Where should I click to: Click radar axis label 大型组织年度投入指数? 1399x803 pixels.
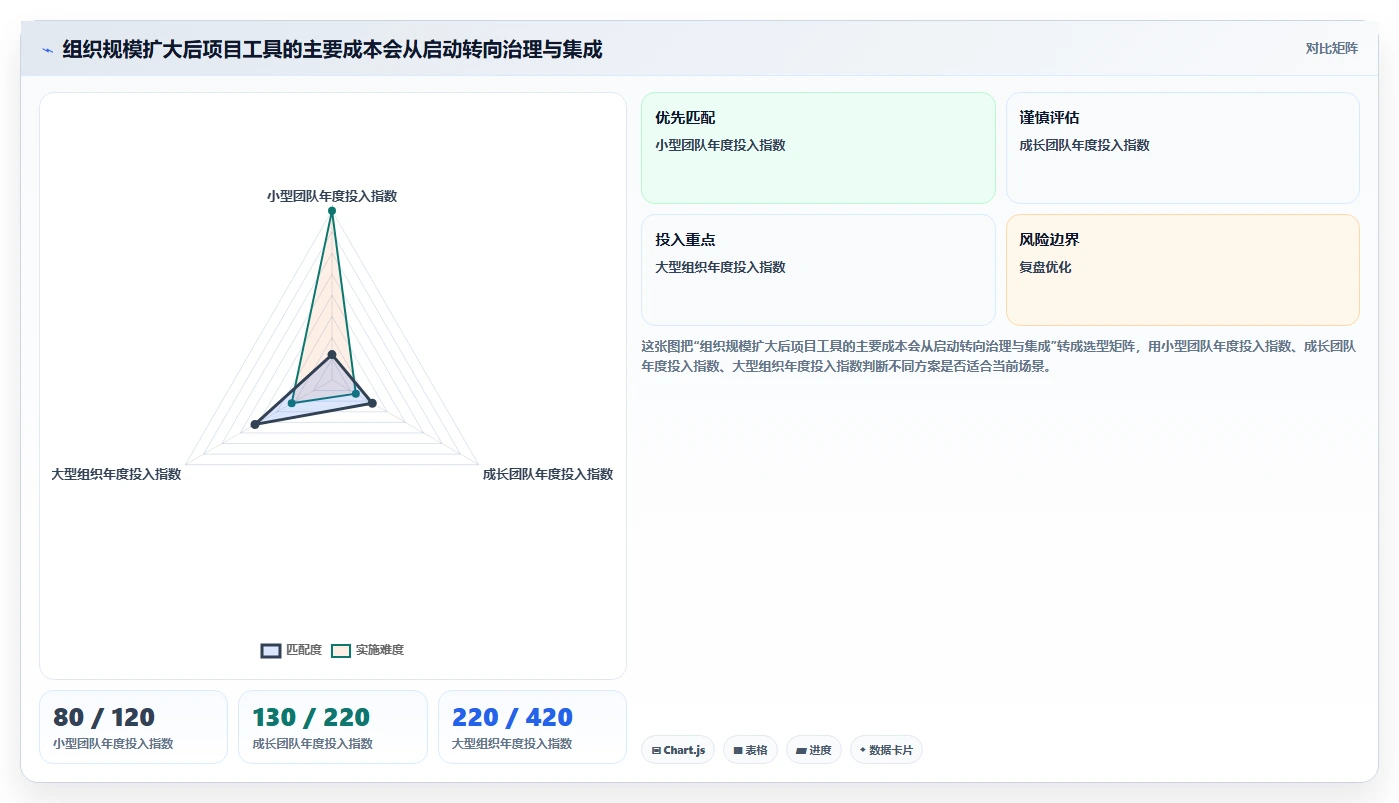click(x=116, y=474)
